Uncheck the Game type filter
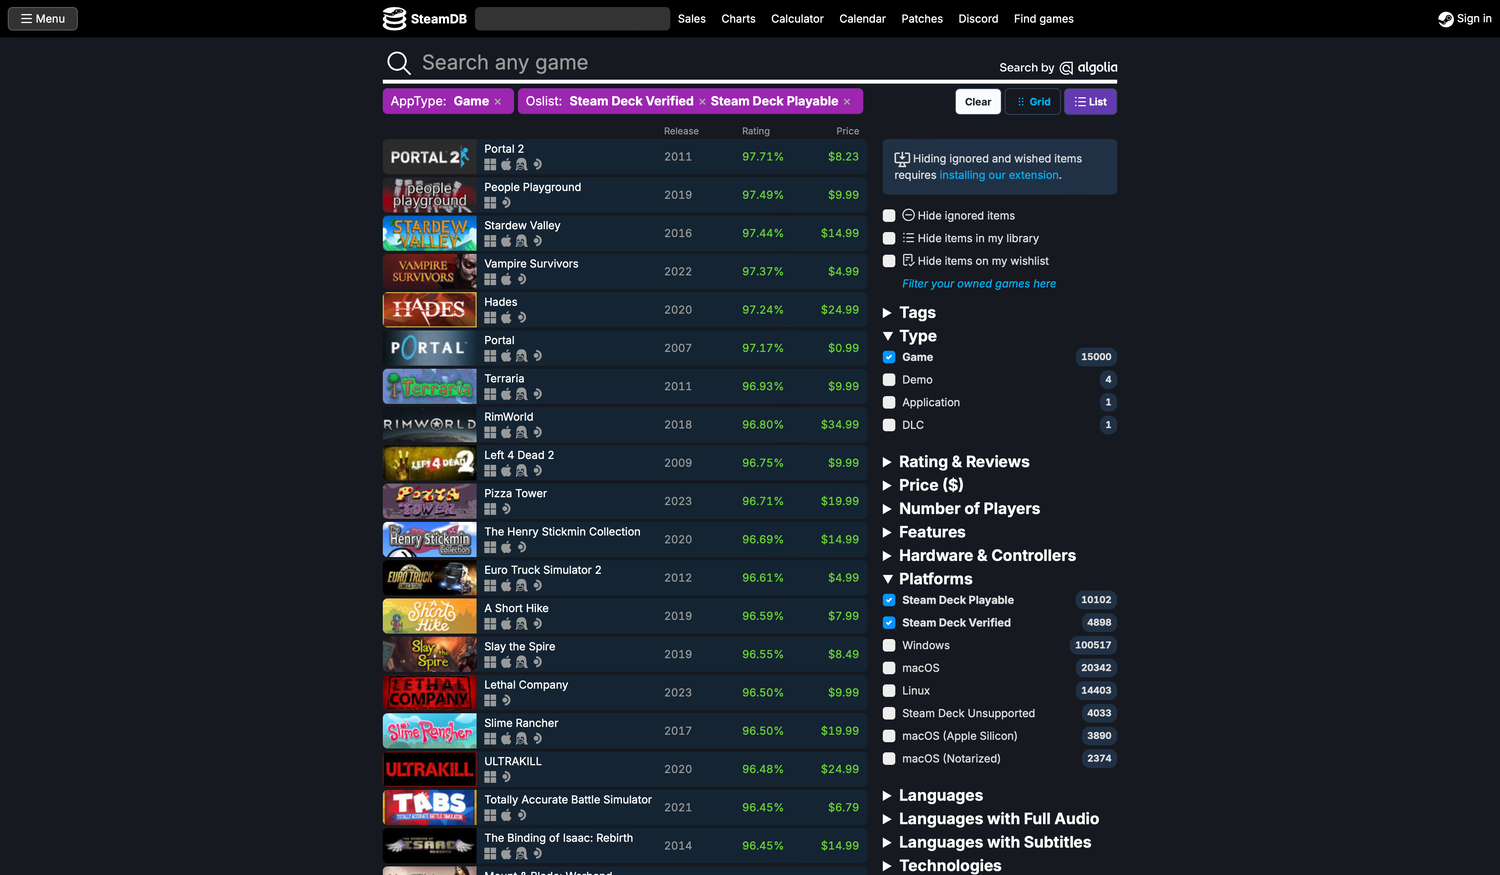The width and height of the screenshot is (1500, 875). pyautogui.click(x=889, y=357)
